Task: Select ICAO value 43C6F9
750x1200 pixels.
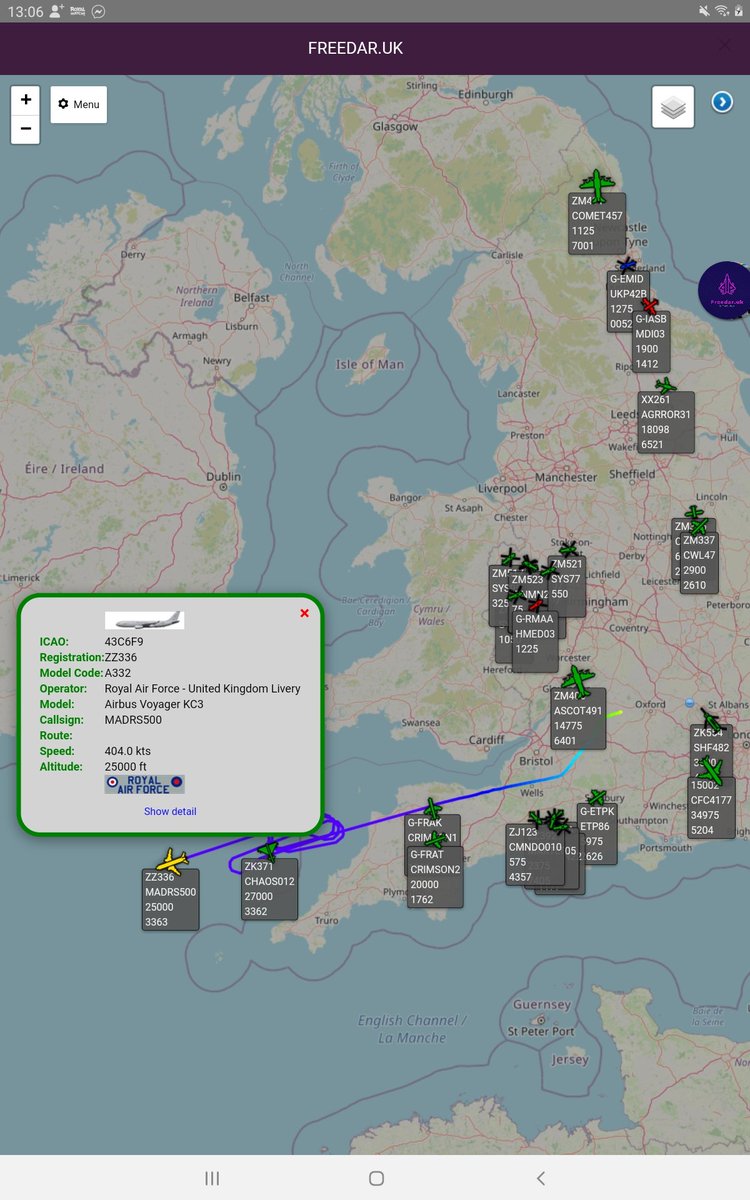Action: [124, 642]
